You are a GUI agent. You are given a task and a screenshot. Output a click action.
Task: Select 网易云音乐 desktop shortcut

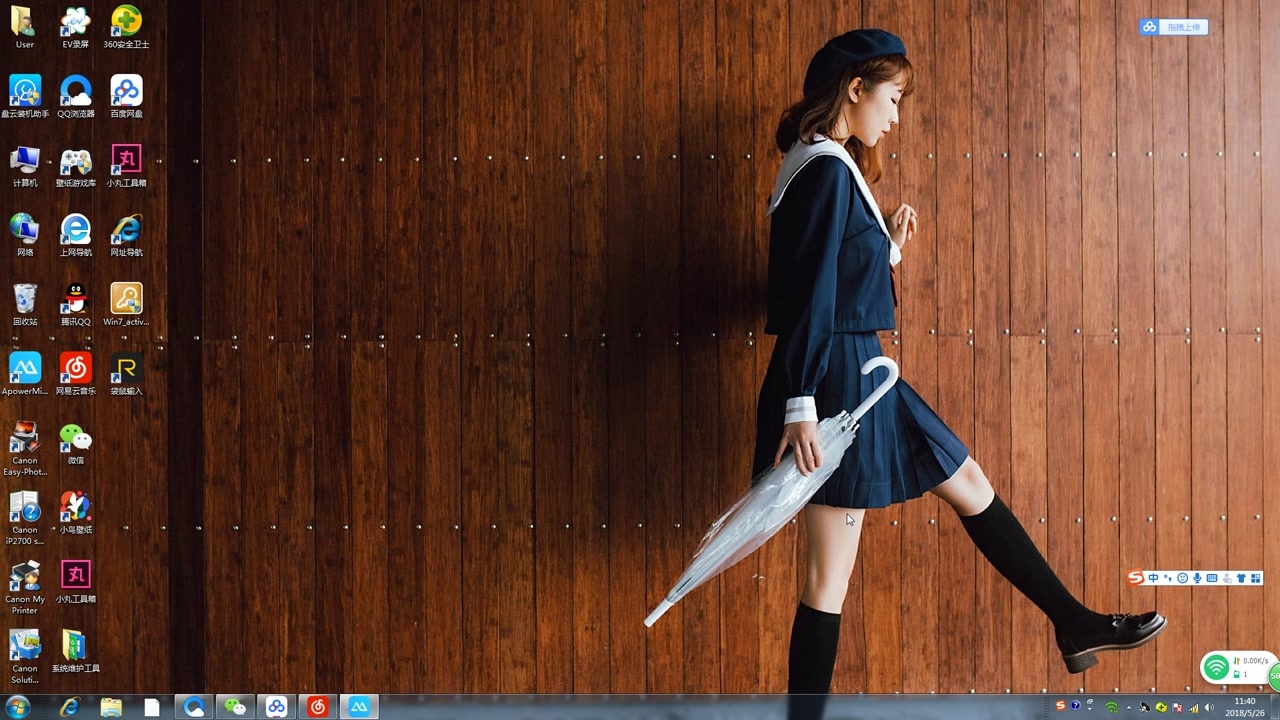pyautogui.click(x=75, y=374)
